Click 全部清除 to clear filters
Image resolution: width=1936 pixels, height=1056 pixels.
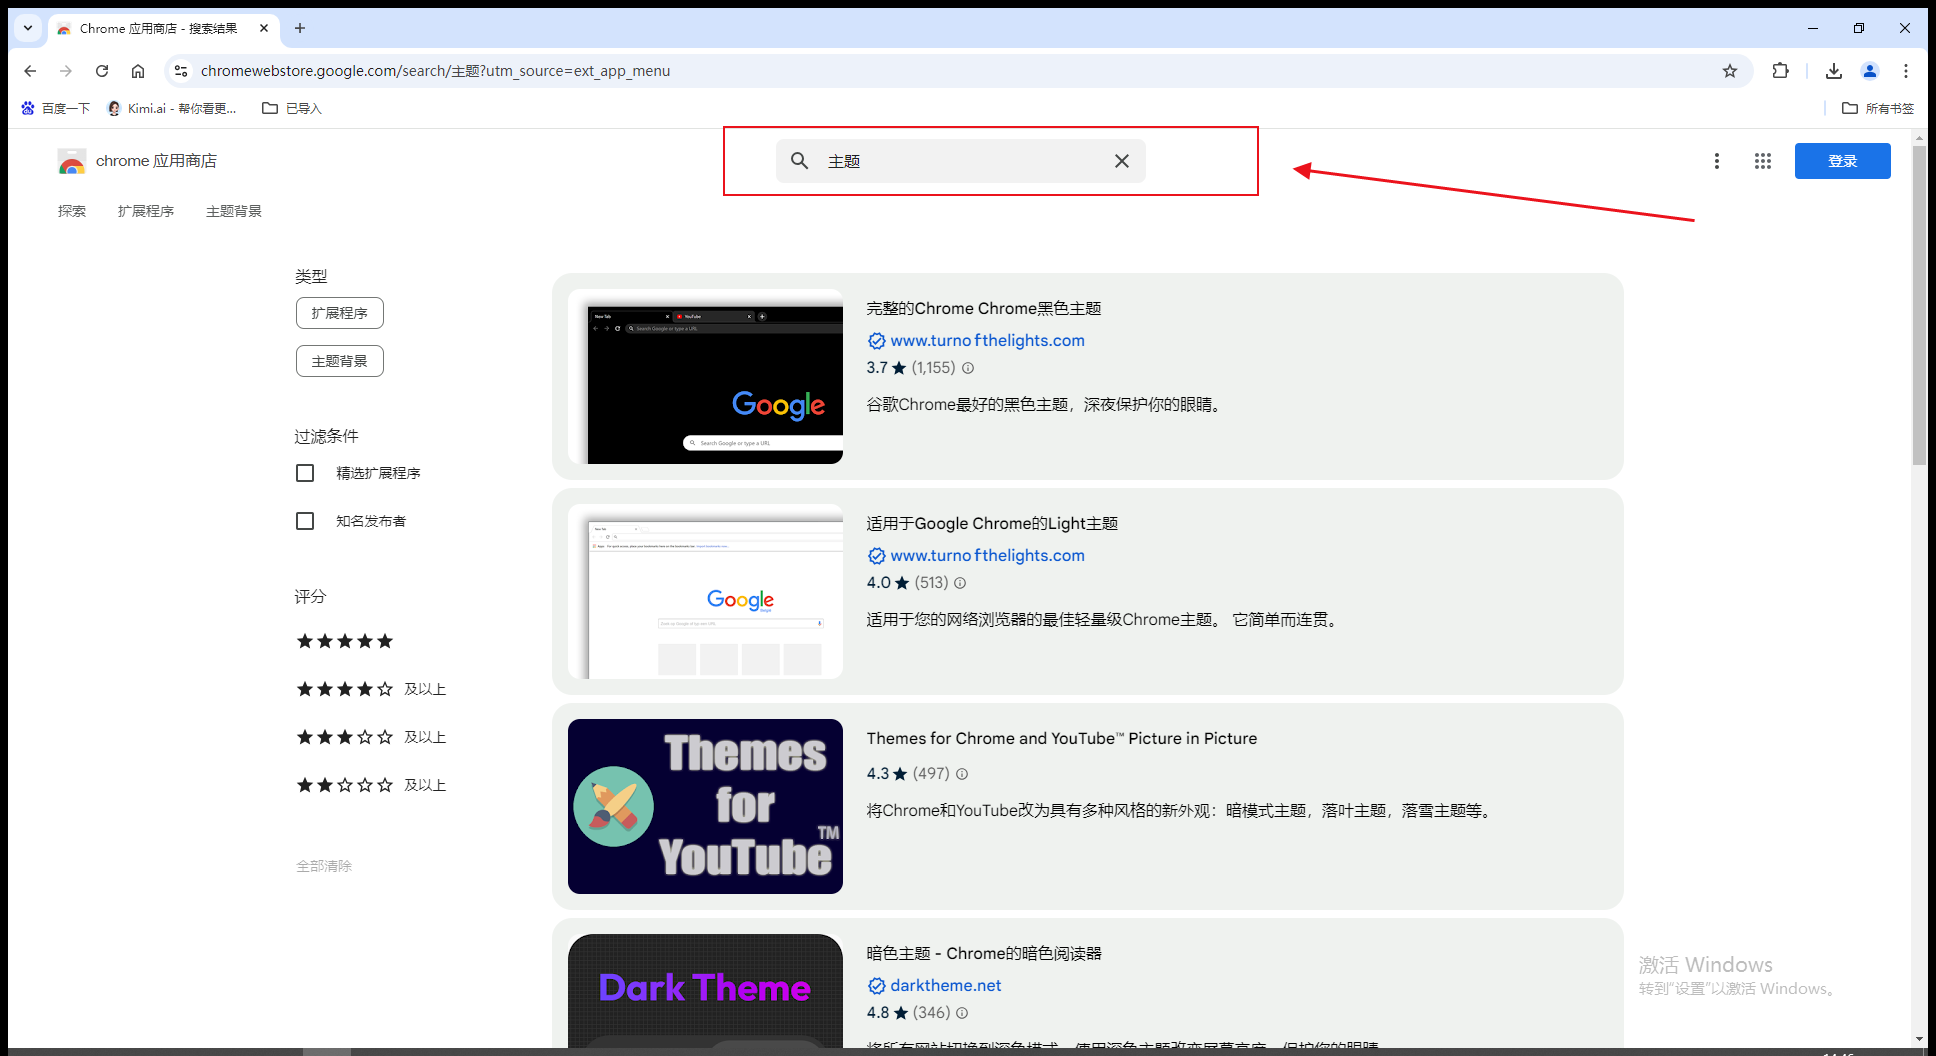324,866
